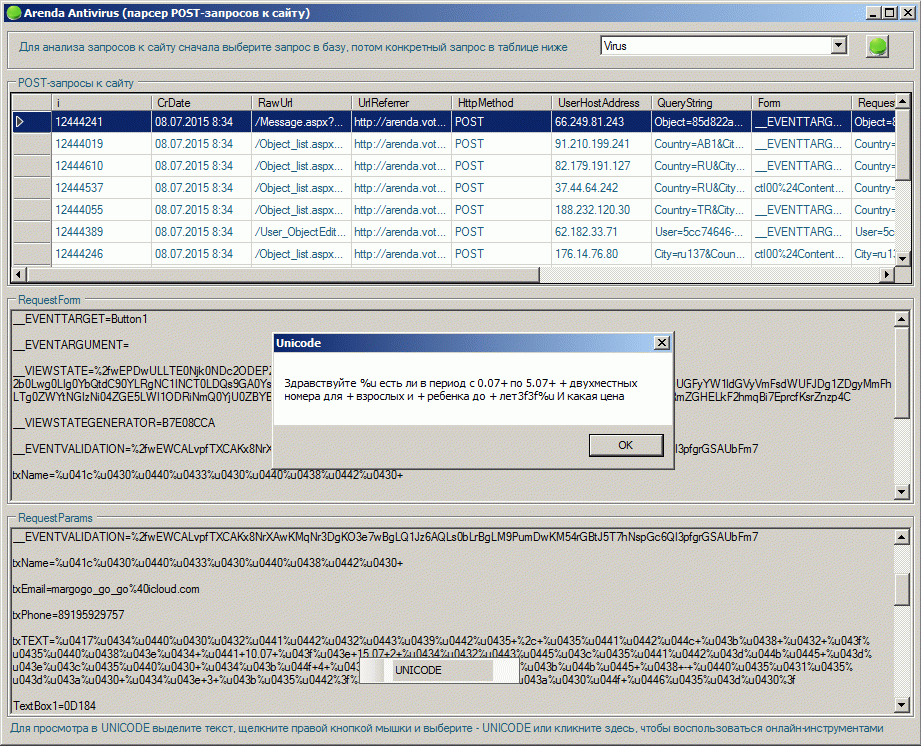Click the QueryString column header
This screenshot has width=921, height=746.
pos(701,103)
